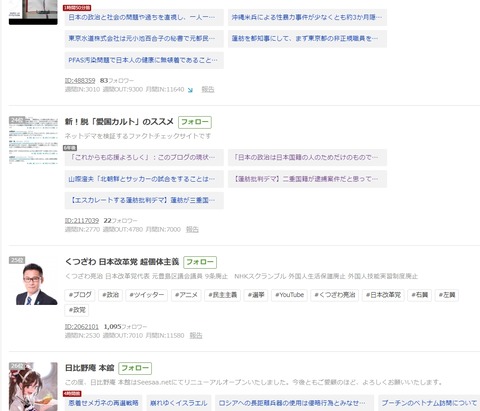Open blog title 新!脱「愛国カルト」のススメ
This screenshot has height=411, width=480.
pos(119,122)
